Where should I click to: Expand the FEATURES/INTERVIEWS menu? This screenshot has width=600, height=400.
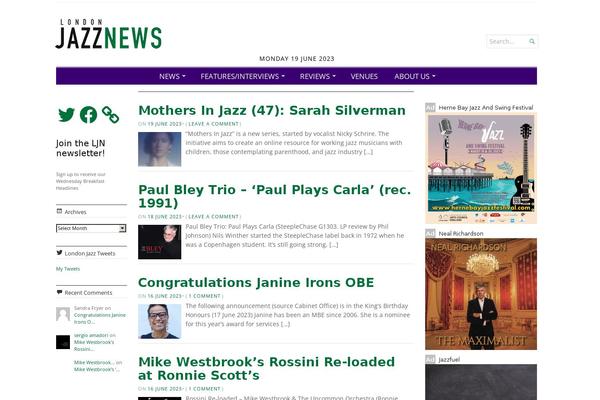243,76
